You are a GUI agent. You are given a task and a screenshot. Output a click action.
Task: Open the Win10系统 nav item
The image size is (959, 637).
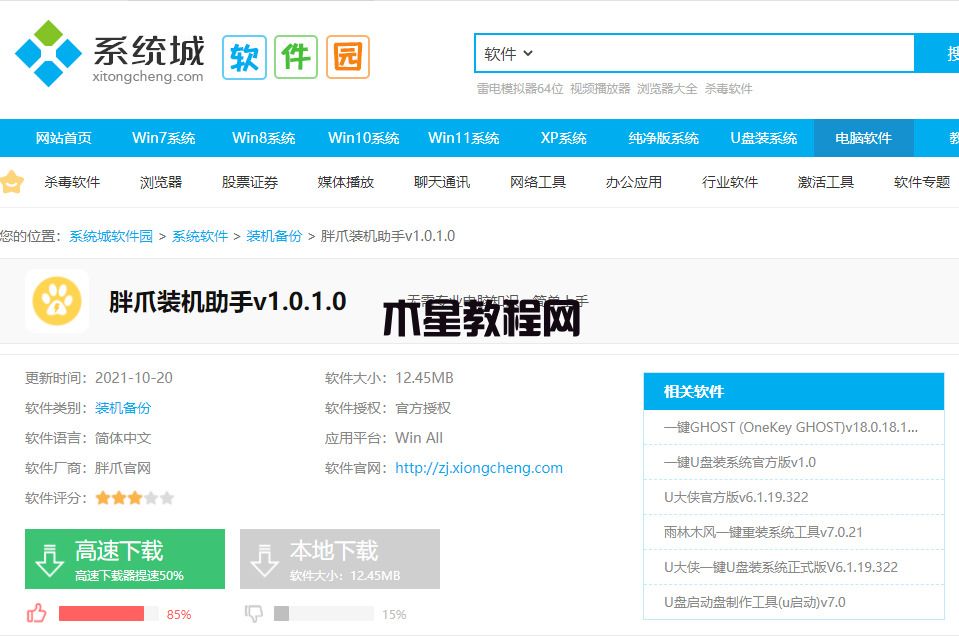click(x=364, y=138)
